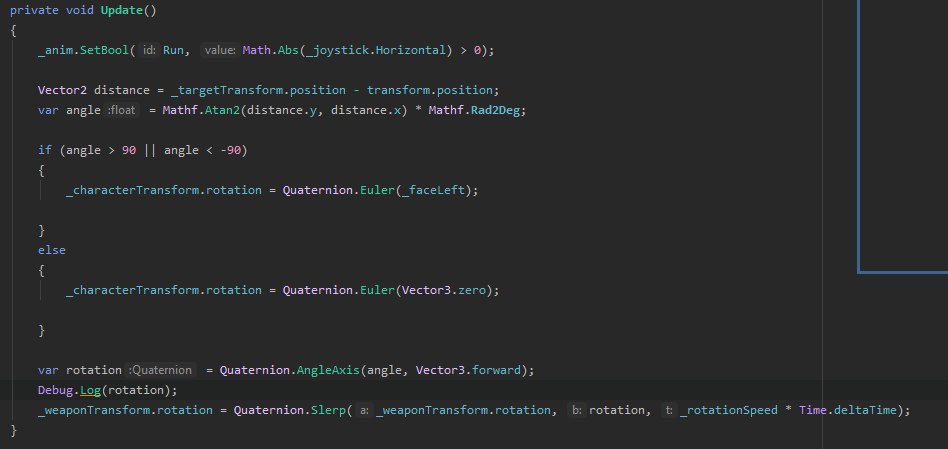Click rotation variable beside ':Quaternion' hint
The image size is (948, 449).
(94, 370)
